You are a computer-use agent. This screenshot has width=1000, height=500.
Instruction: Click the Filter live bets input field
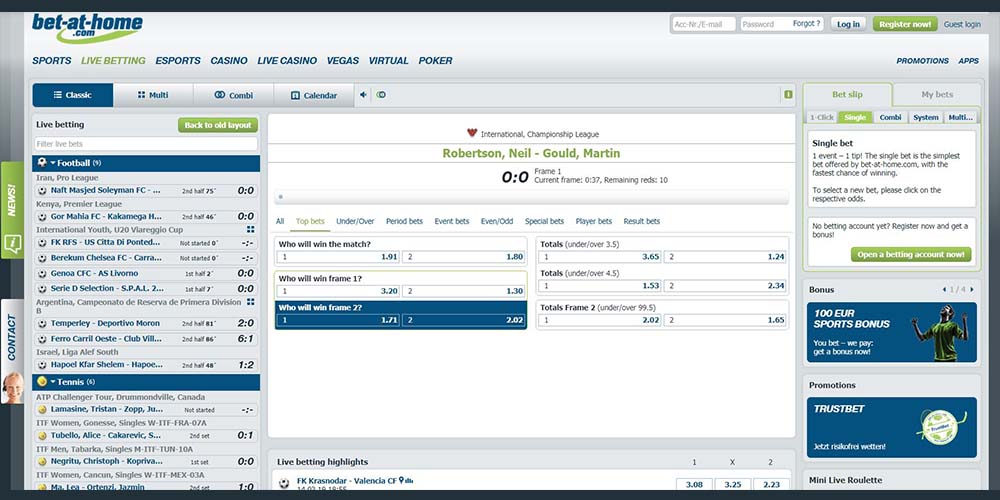coord(146,144)
